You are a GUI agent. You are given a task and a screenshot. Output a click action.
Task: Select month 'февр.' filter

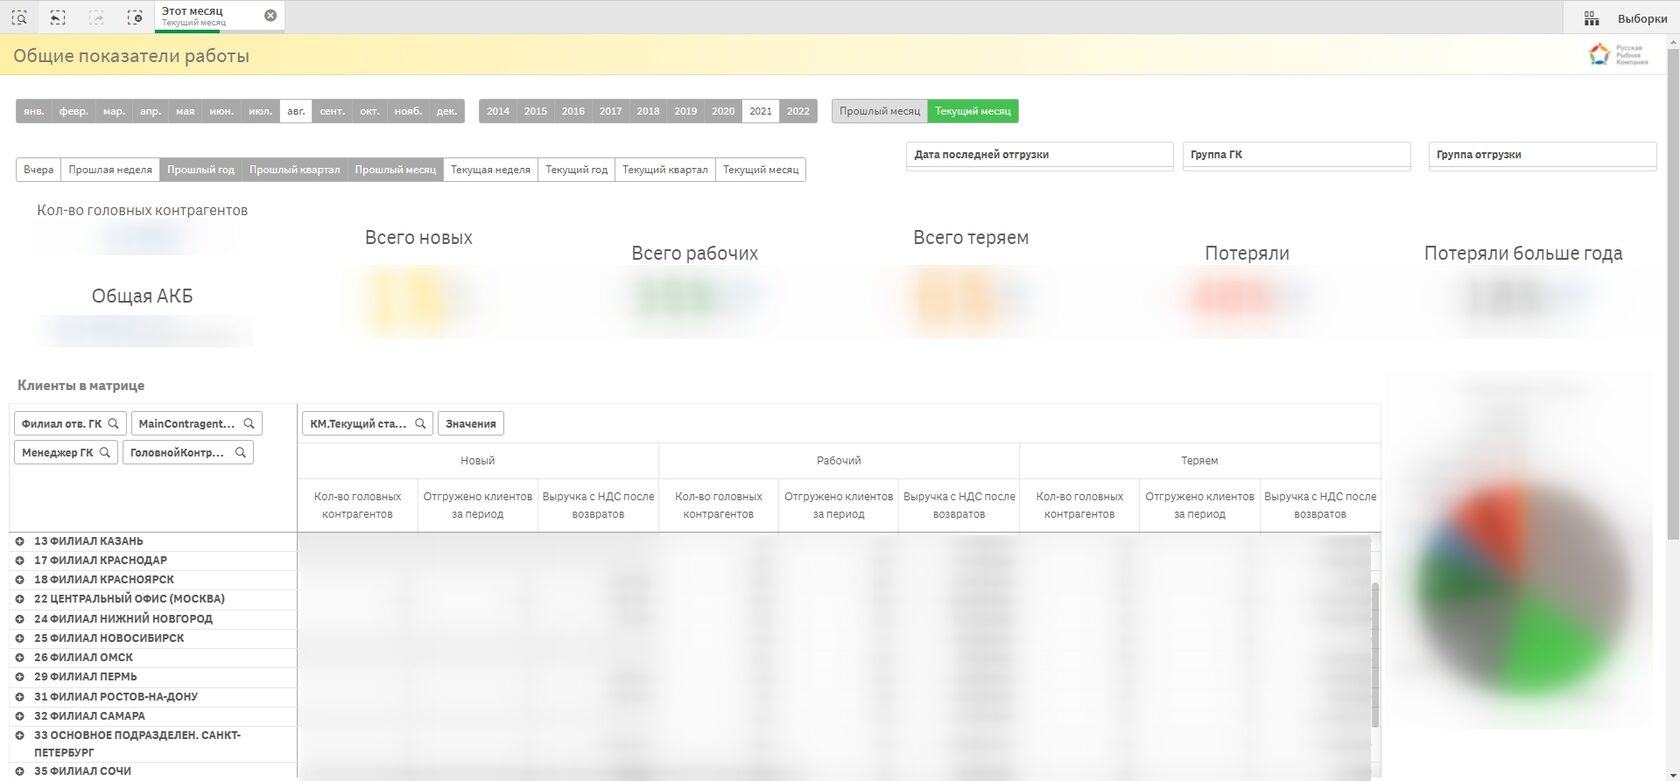(74, 111)
